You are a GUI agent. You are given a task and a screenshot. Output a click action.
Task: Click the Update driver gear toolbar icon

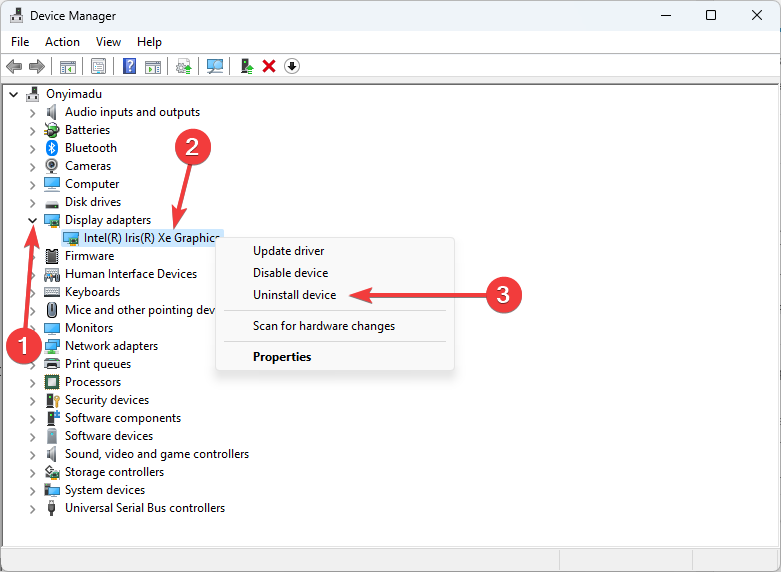coord(184,66)
